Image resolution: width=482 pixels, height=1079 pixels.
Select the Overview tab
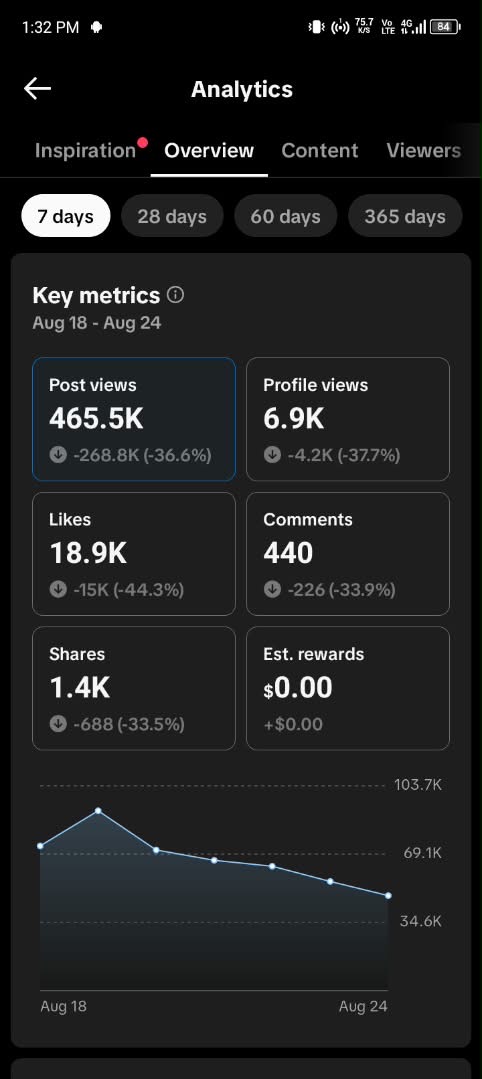pos(209,150)
